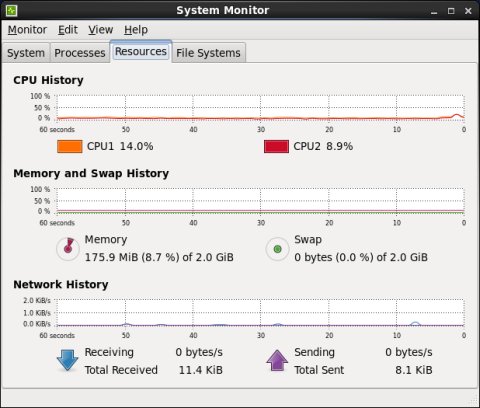Viewport: 480px width, 408px height.
Task: Click the blue Receiving arrow icon
Action: pyautogui.click(x=67, y=360)
